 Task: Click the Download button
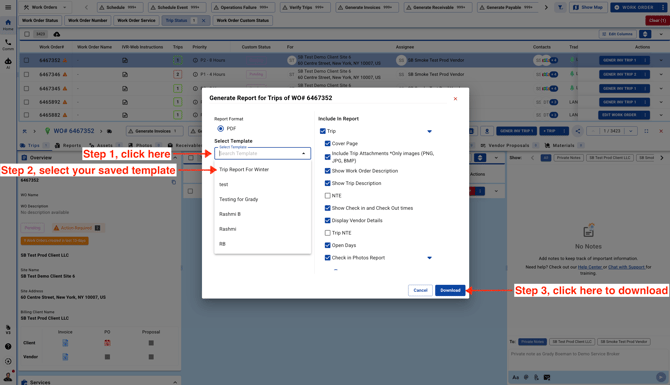coord(450,290)
